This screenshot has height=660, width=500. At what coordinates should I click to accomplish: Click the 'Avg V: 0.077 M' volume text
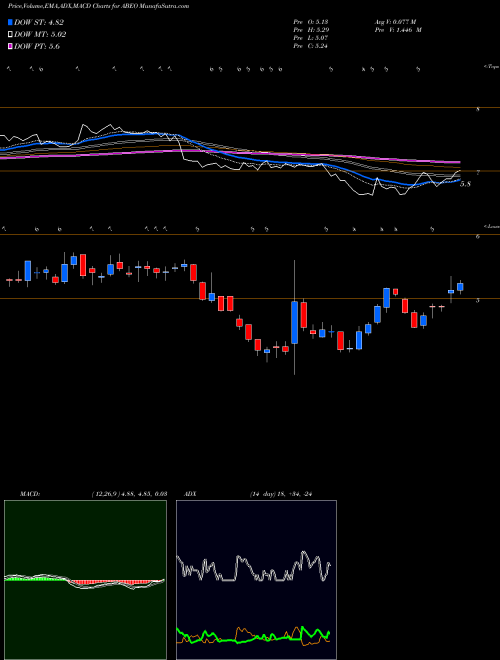click(394, 22)
